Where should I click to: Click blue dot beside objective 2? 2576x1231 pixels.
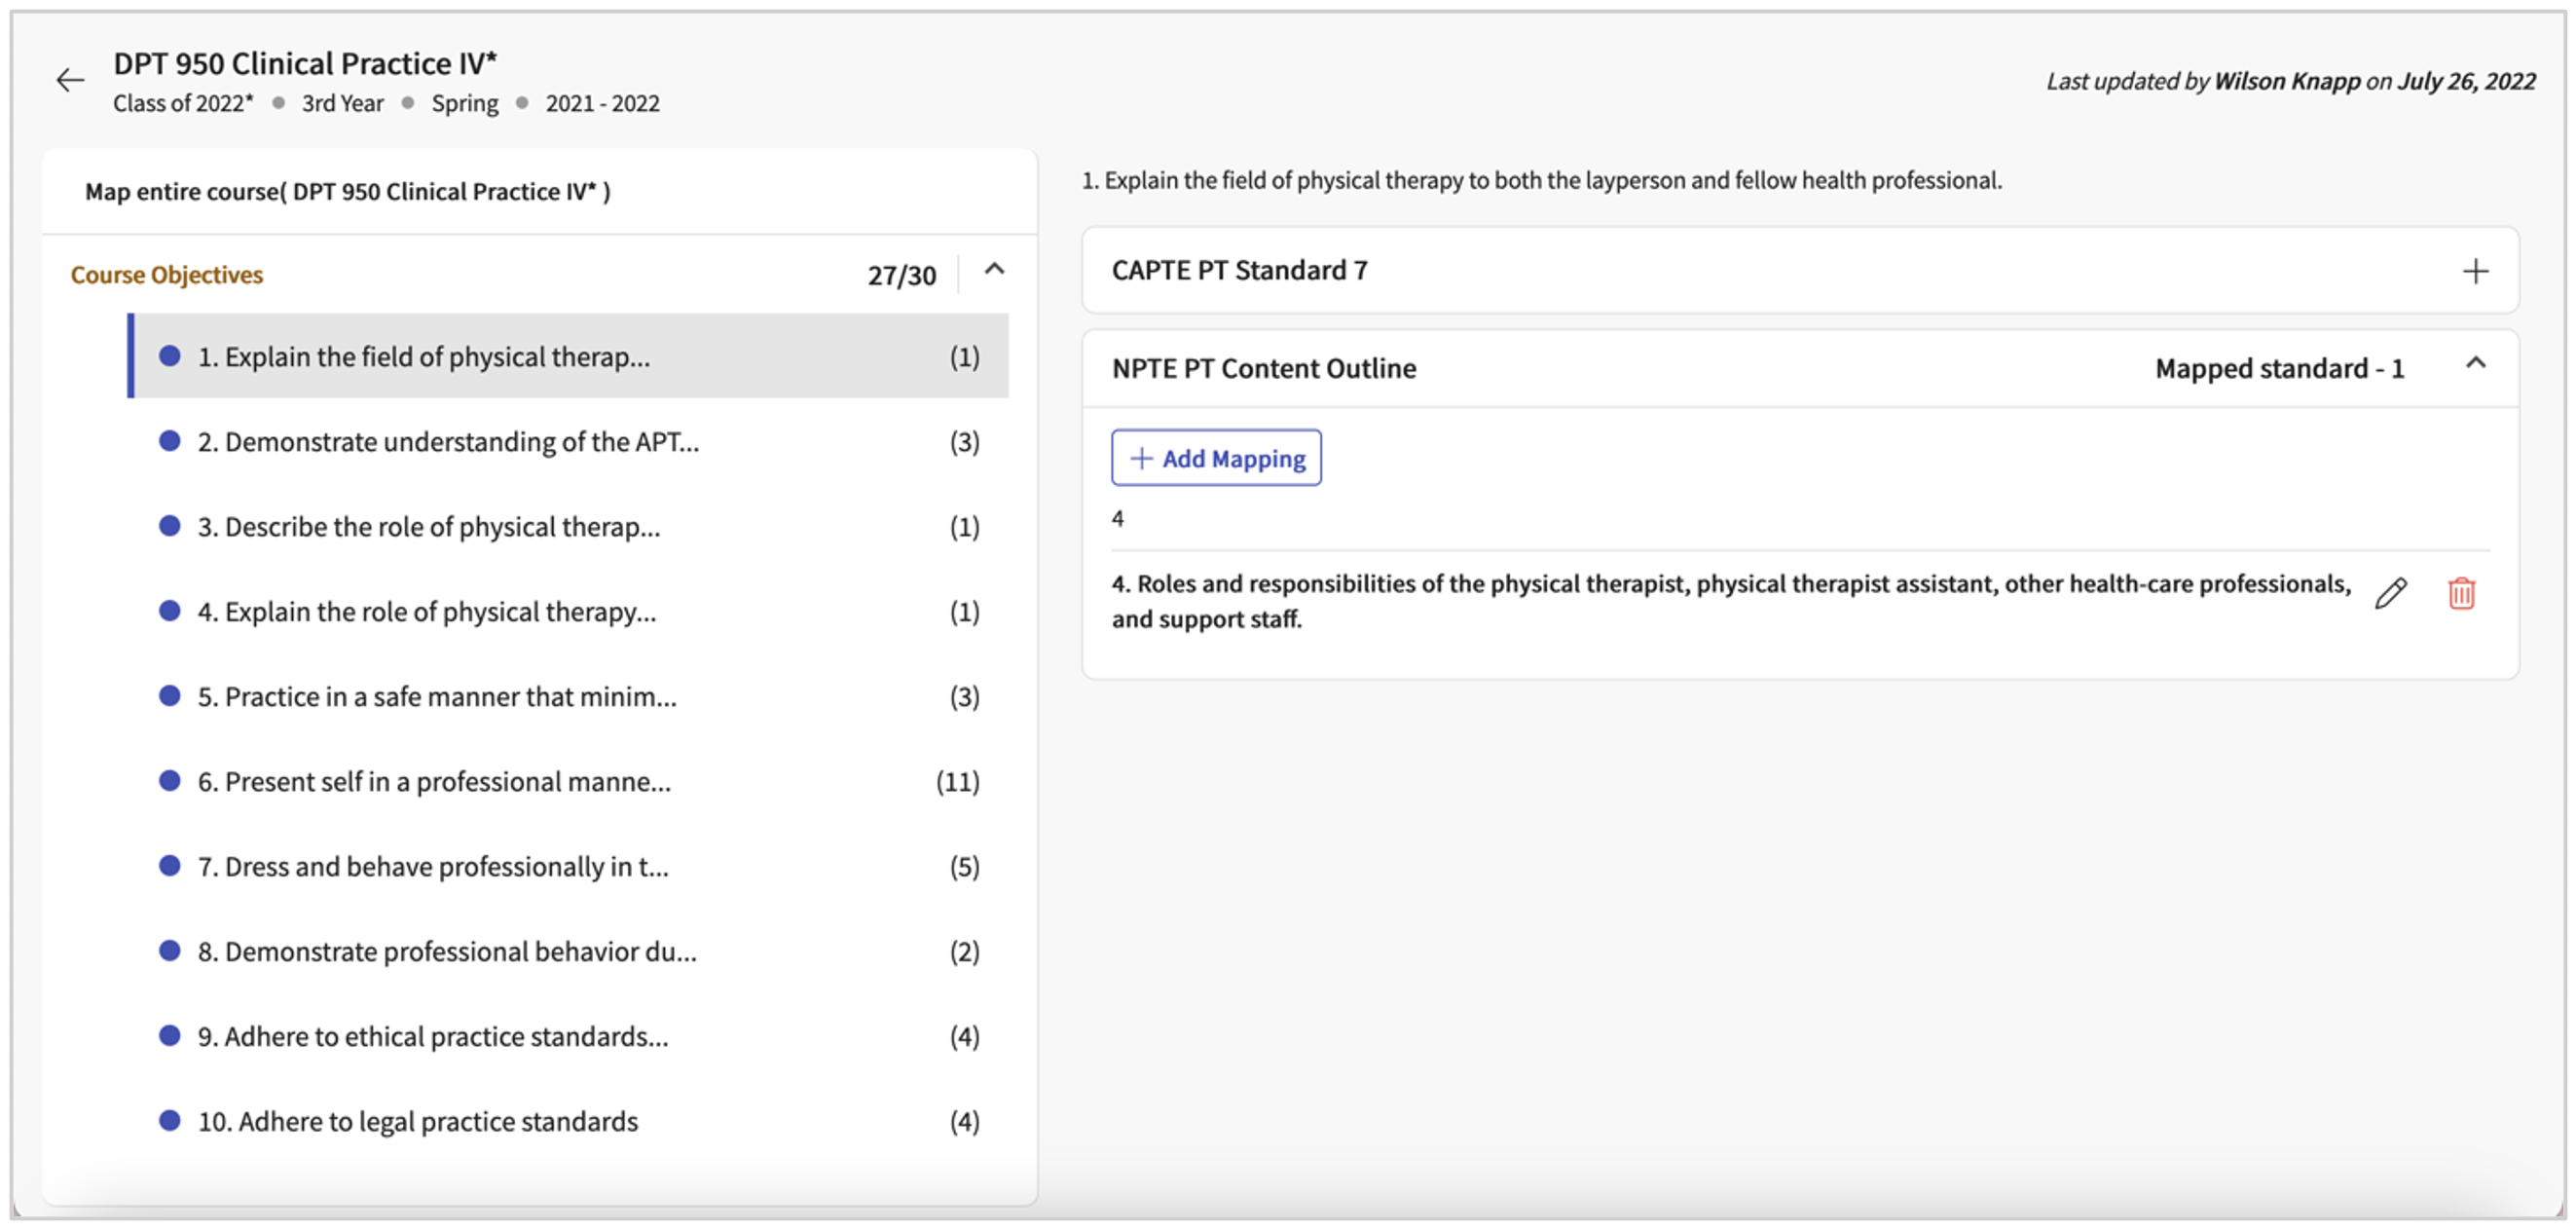[x=170, y=441]
